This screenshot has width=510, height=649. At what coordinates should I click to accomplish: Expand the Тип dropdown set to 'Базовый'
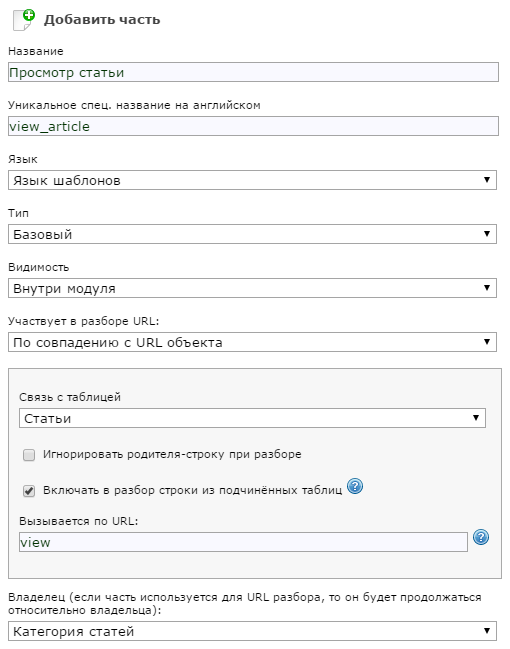tap(252, 234)
